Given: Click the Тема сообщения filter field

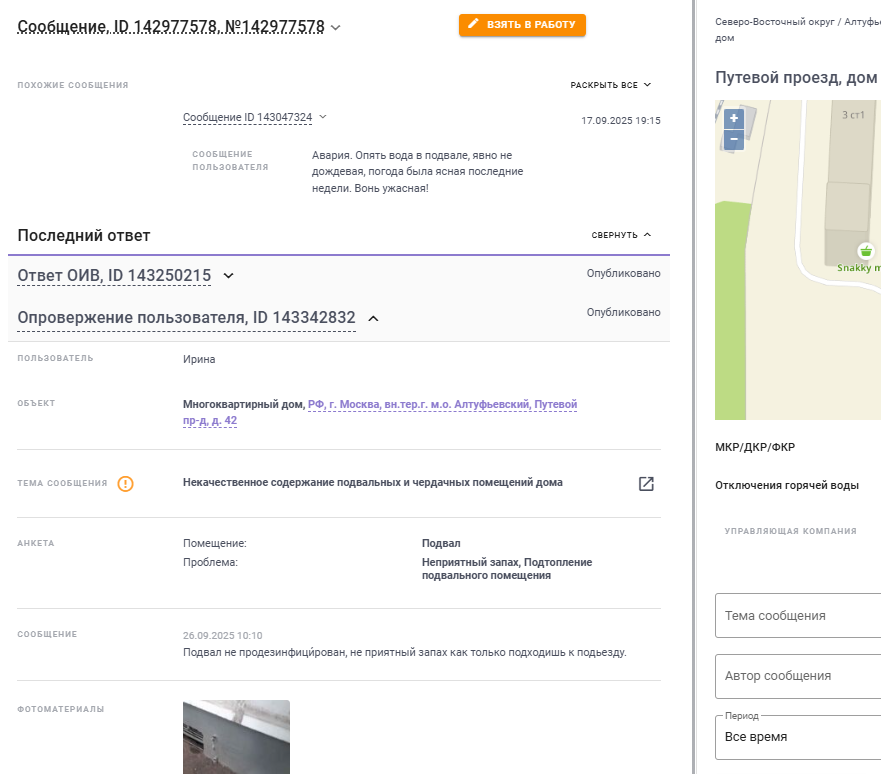Looking at the screenshot, I should pos(798,615).
